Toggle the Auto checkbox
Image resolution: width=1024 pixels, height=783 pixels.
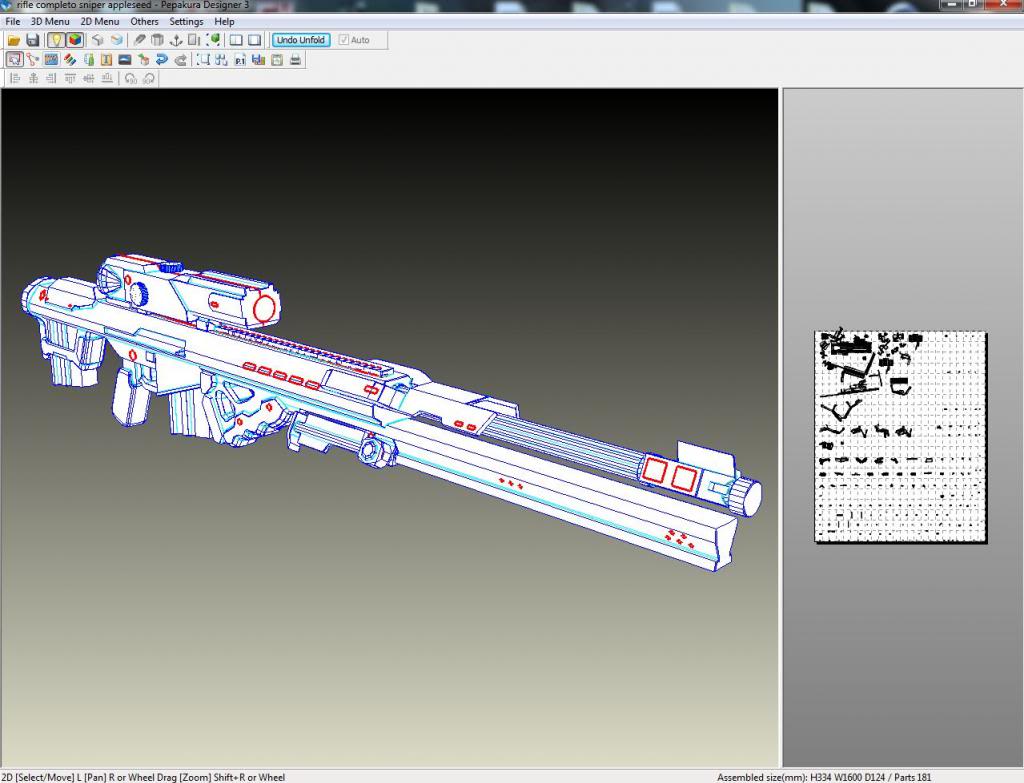coord(345,40)
